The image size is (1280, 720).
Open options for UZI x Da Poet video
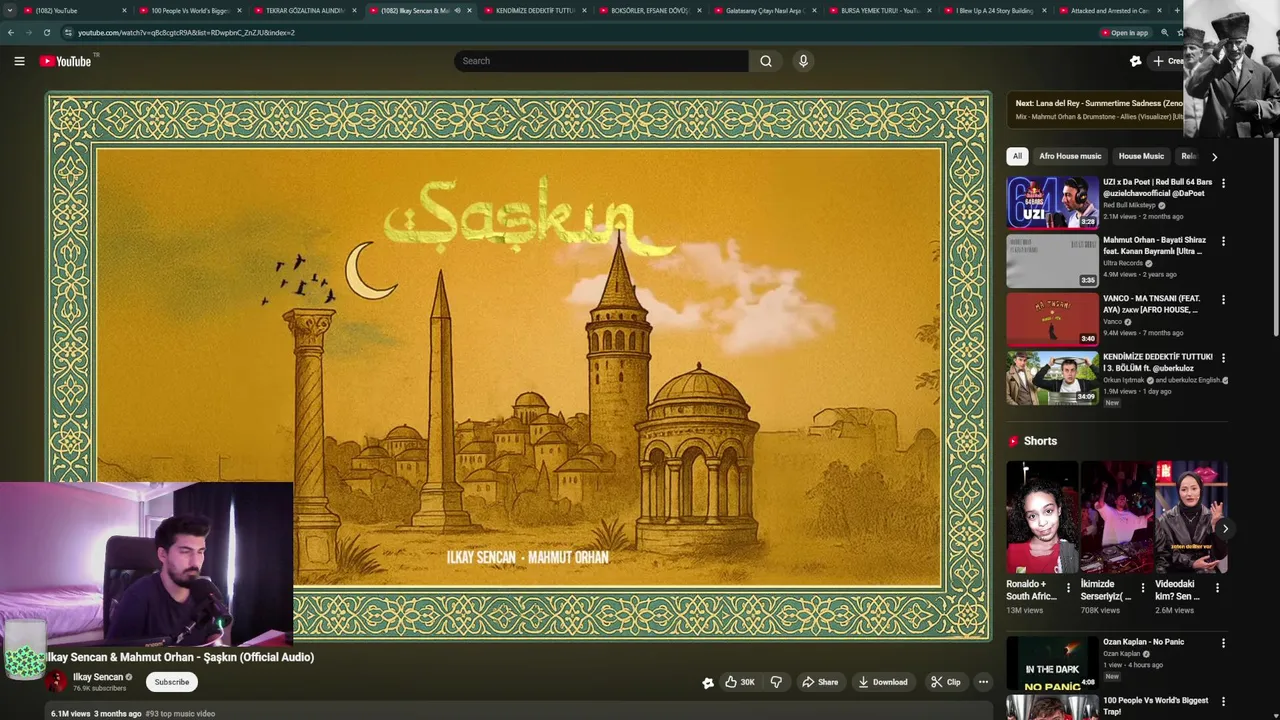(1223, 184)
